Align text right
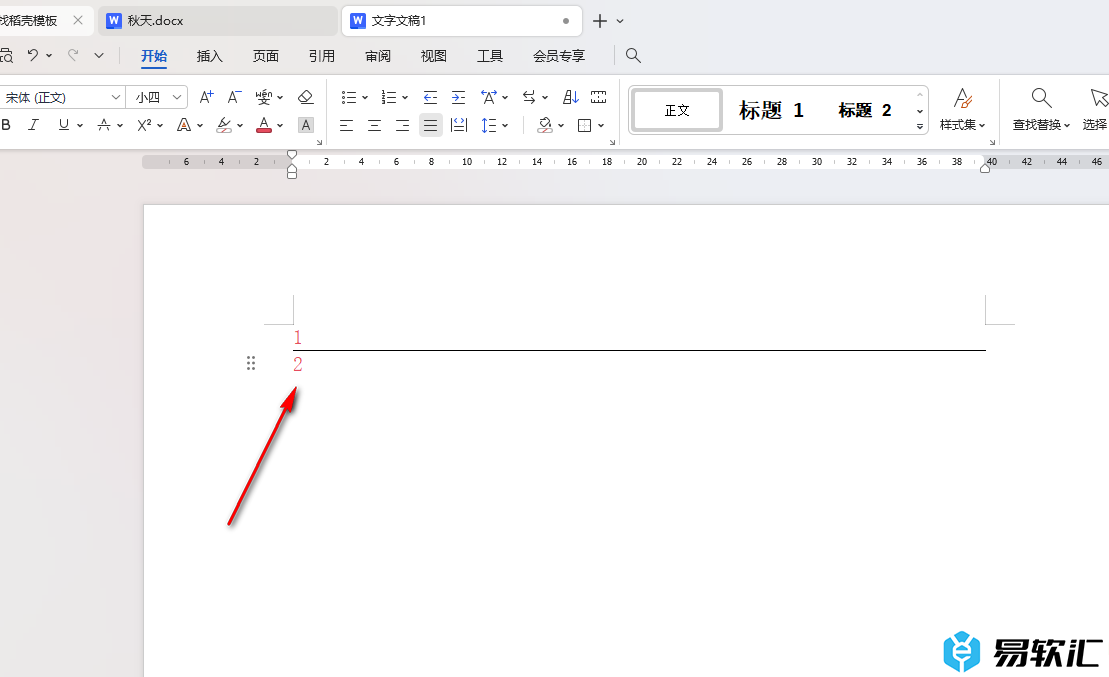This screenshot has height=677, width=1109. (402, 125)
